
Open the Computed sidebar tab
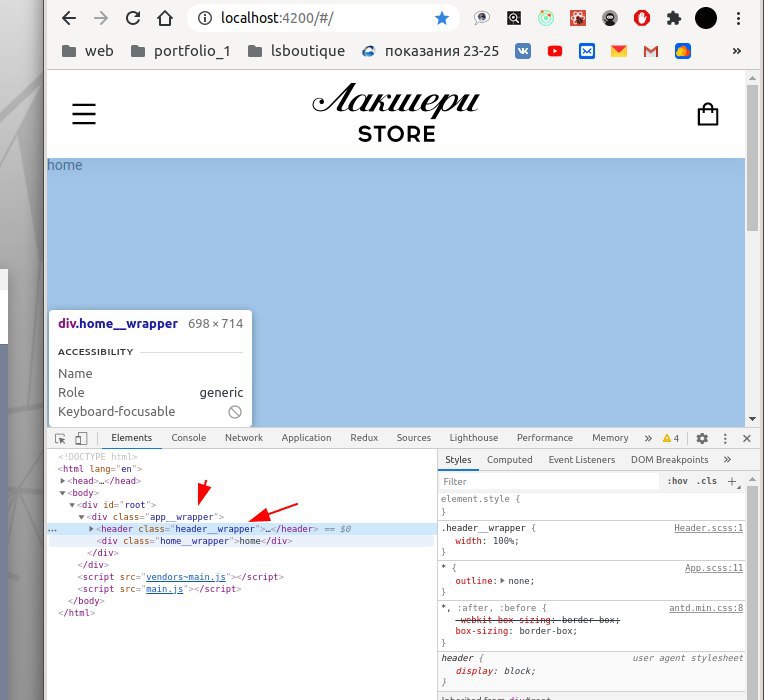click(510, 459)
